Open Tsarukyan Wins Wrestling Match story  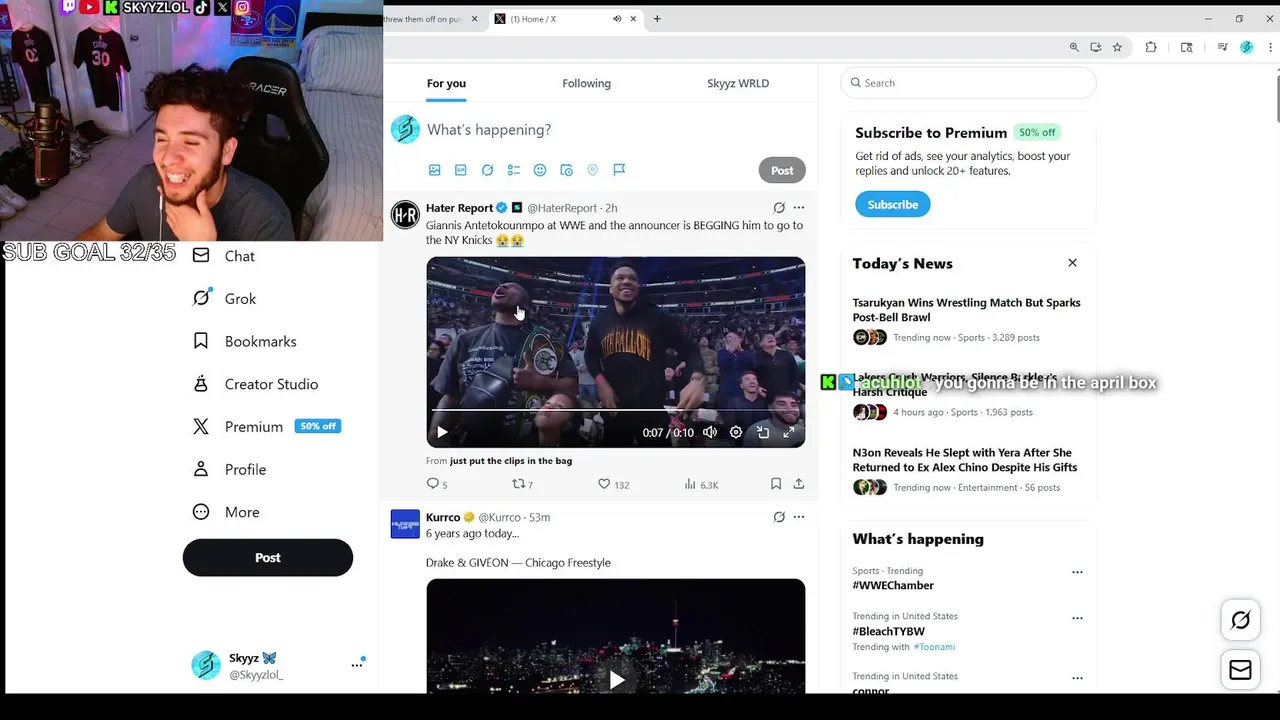point(967,310)
